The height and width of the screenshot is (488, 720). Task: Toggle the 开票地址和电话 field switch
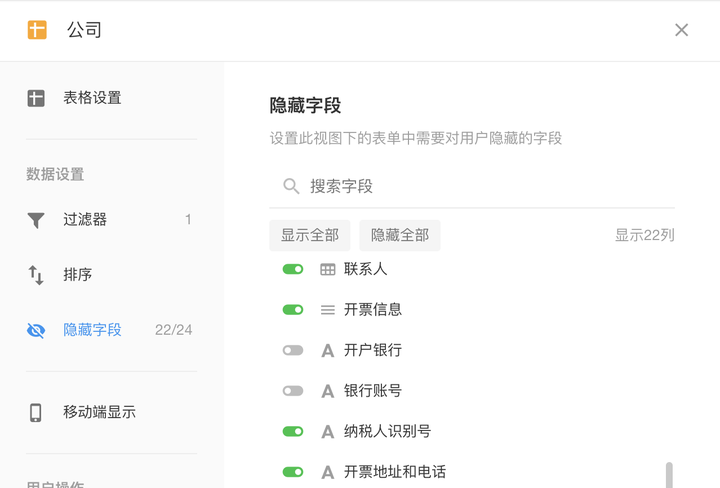[x=293, y=472]
